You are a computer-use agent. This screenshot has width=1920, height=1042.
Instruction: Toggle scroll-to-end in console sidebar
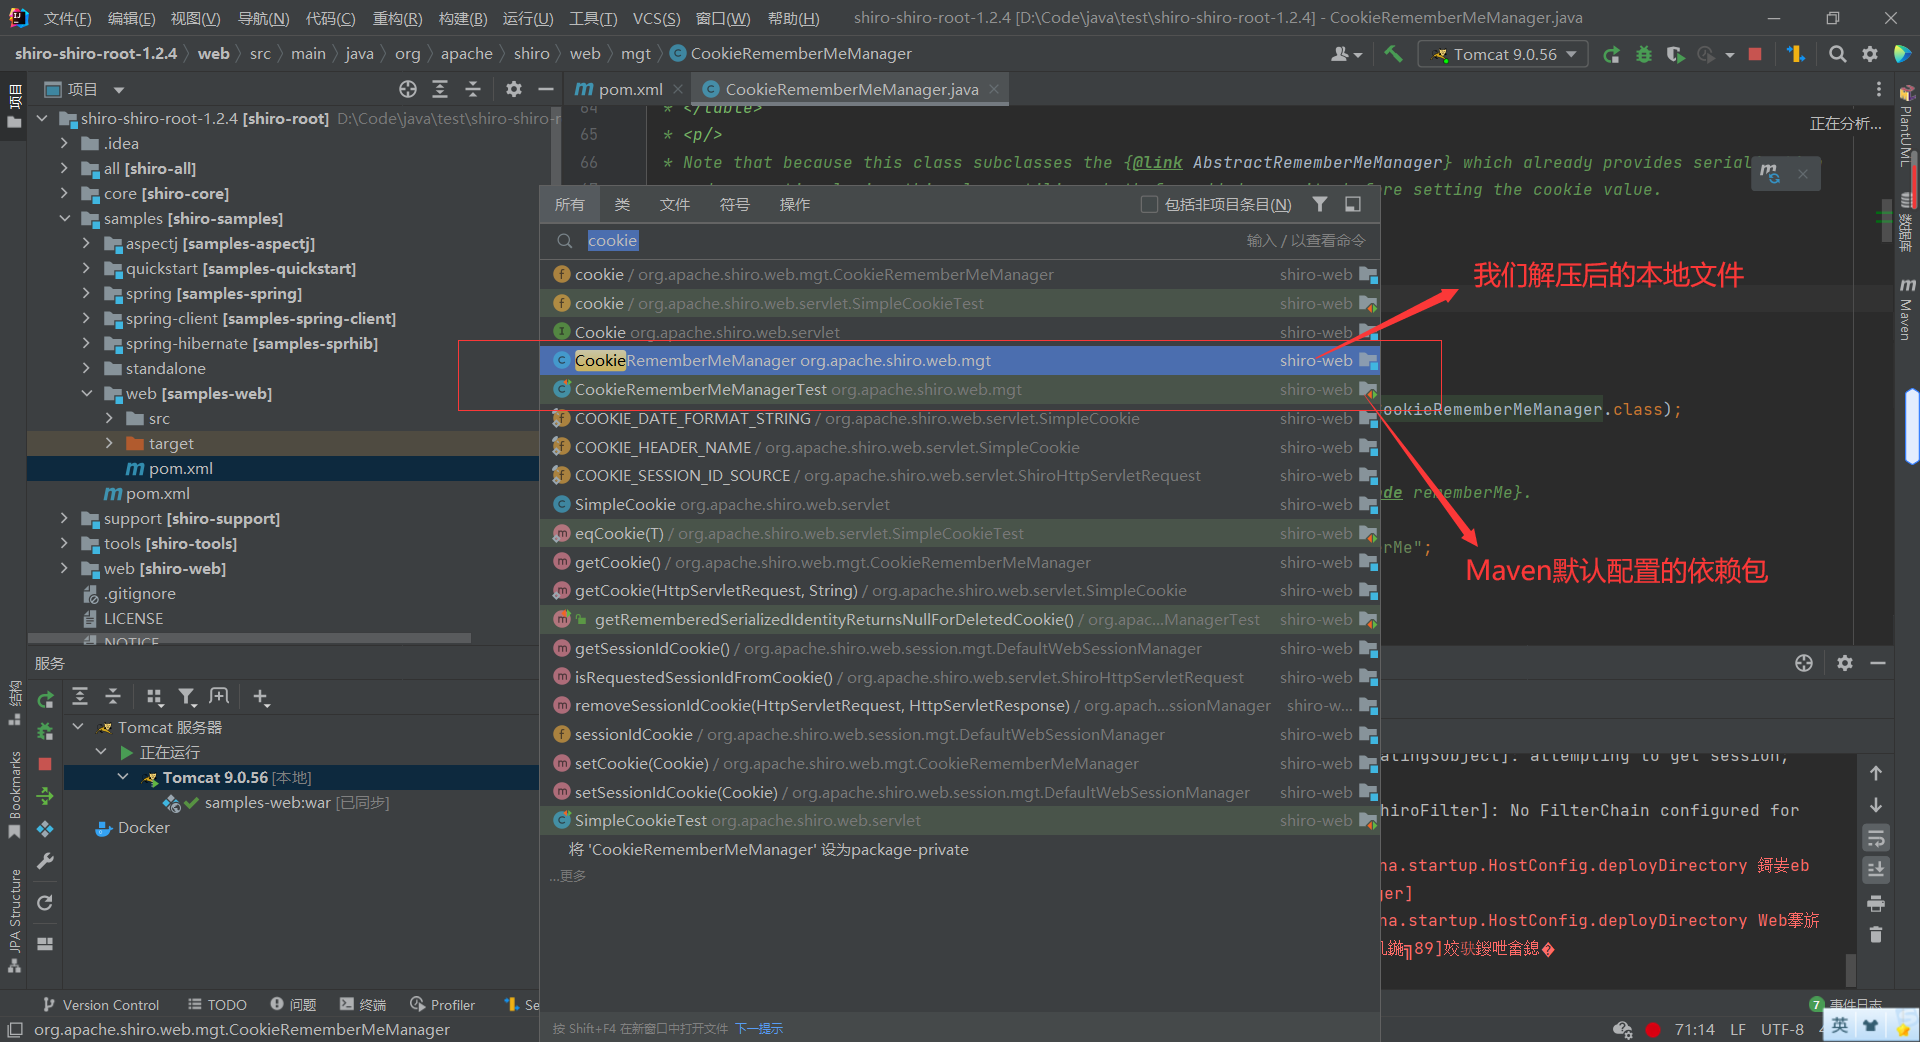[x=1876, y=870]
